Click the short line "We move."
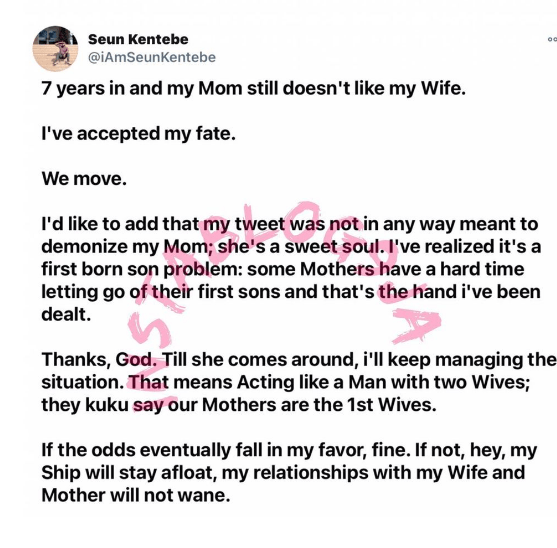This screenshot has width=557, height=548. [x=84, y=178]
